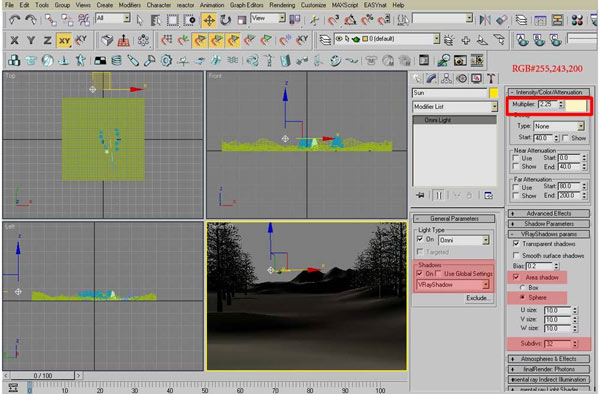Open the Modifiers menu

point(129,5)
